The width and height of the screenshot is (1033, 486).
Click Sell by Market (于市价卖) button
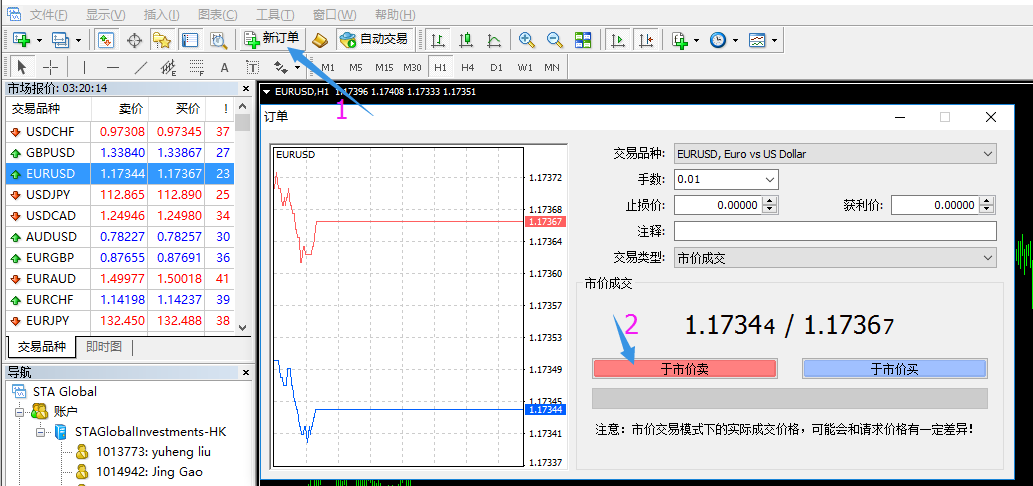684,369
